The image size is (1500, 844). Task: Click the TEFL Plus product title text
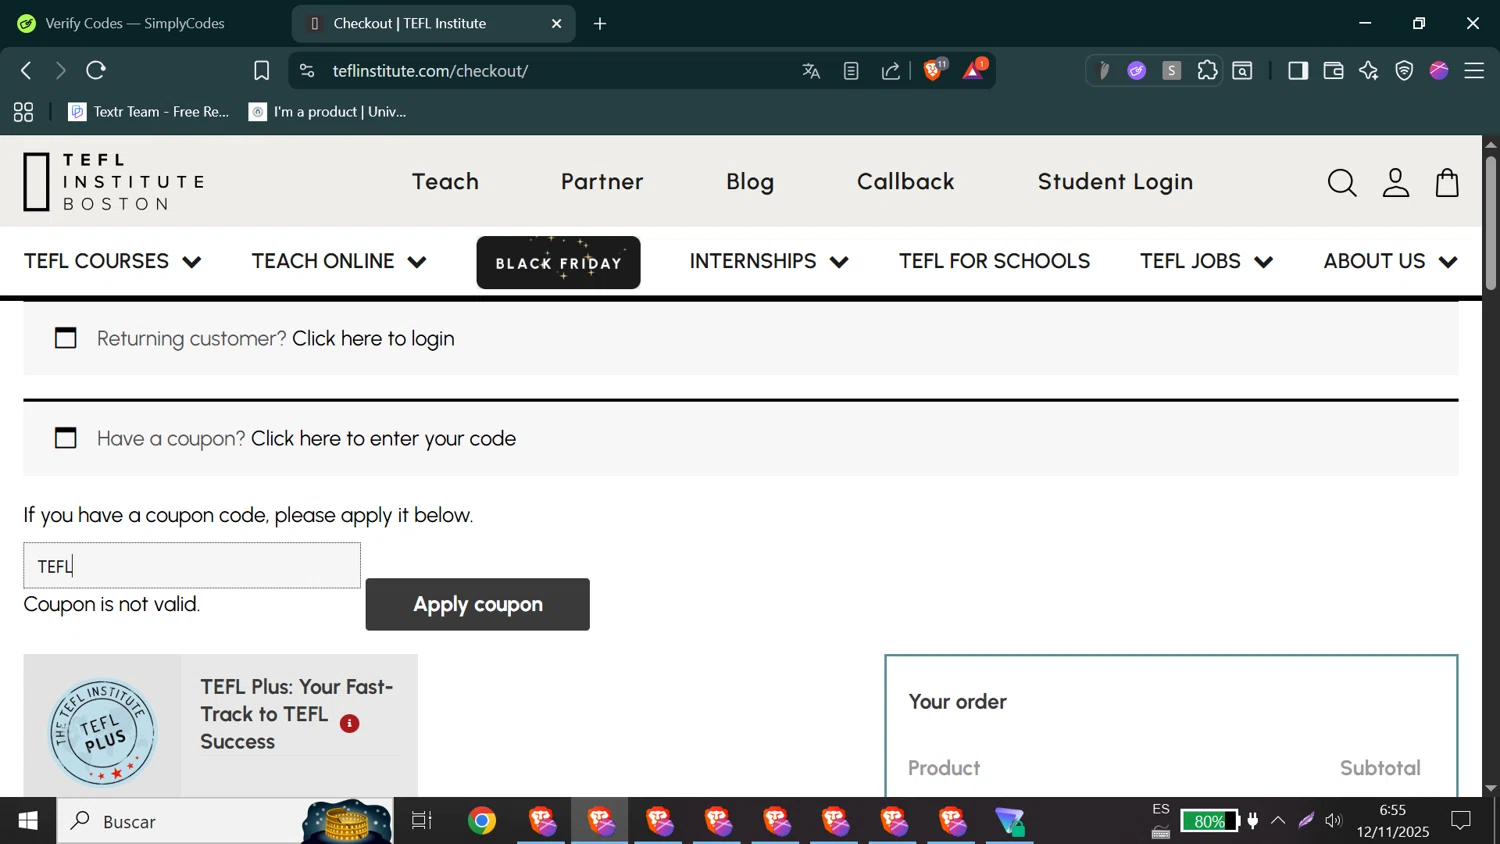[297, 714]
